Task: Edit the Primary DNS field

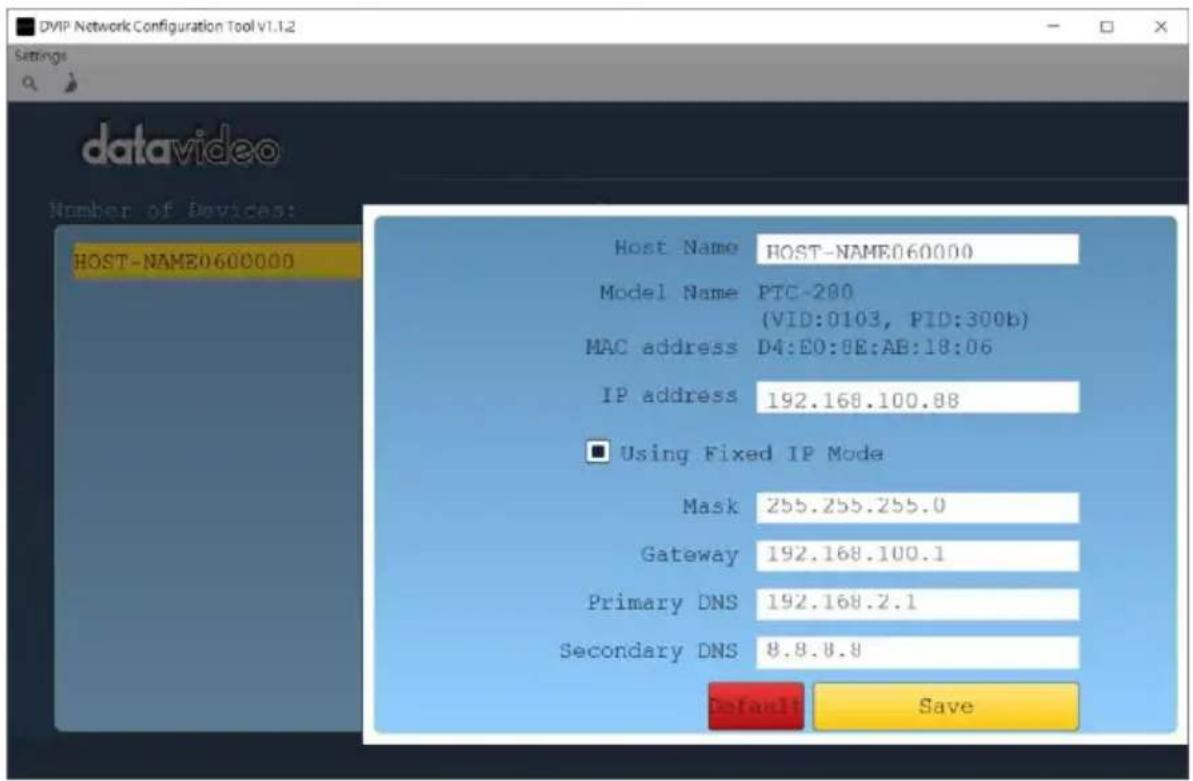Action: (x=917, y=604)
